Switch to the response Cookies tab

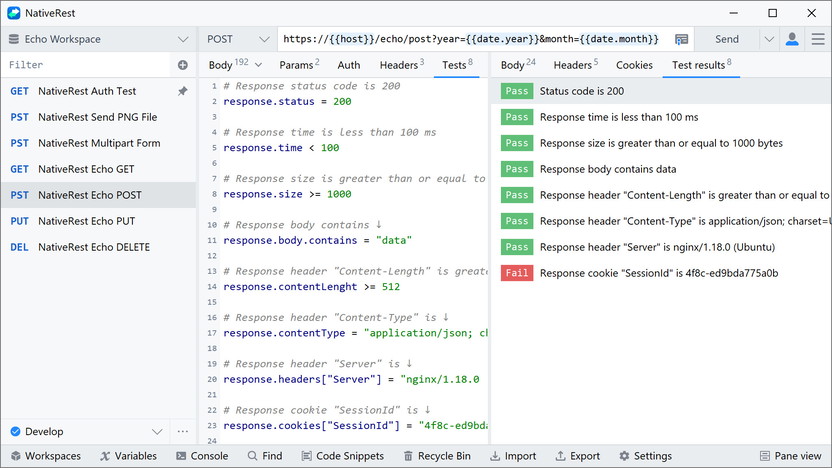(x=634, y=65)
